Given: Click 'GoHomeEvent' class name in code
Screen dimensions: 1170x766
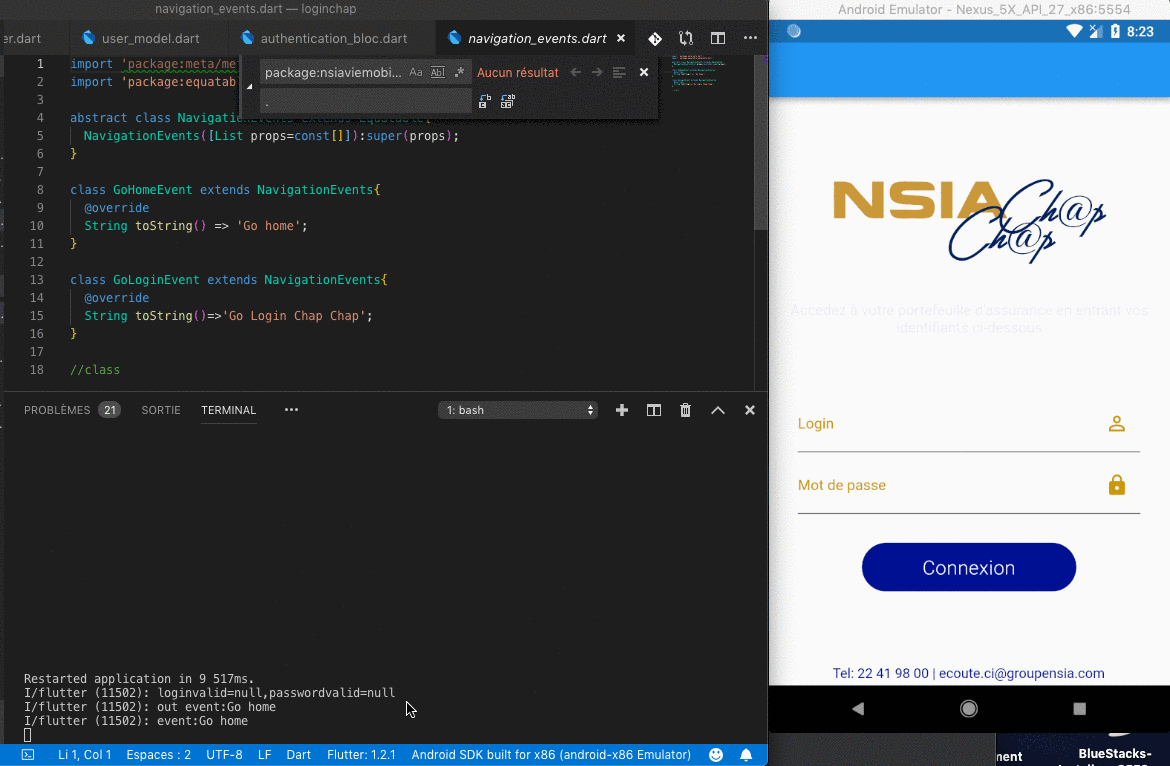Looking at the screenshot, I should click(x=152, y=189).
